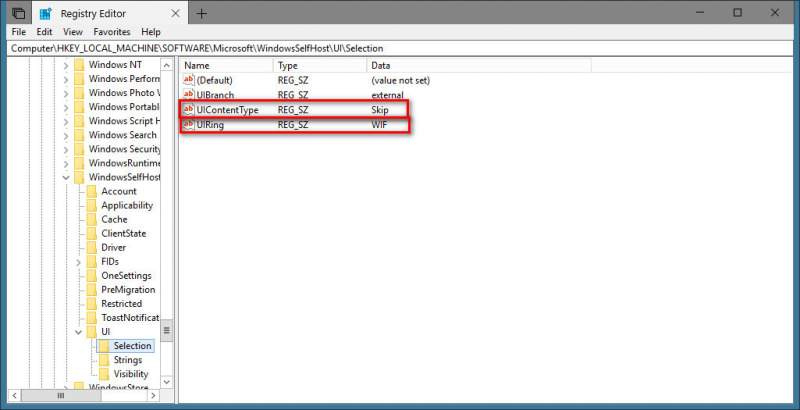Viewport: 800px width, 410px height.
Task: Select the PreMigration key
Action: 128,289
